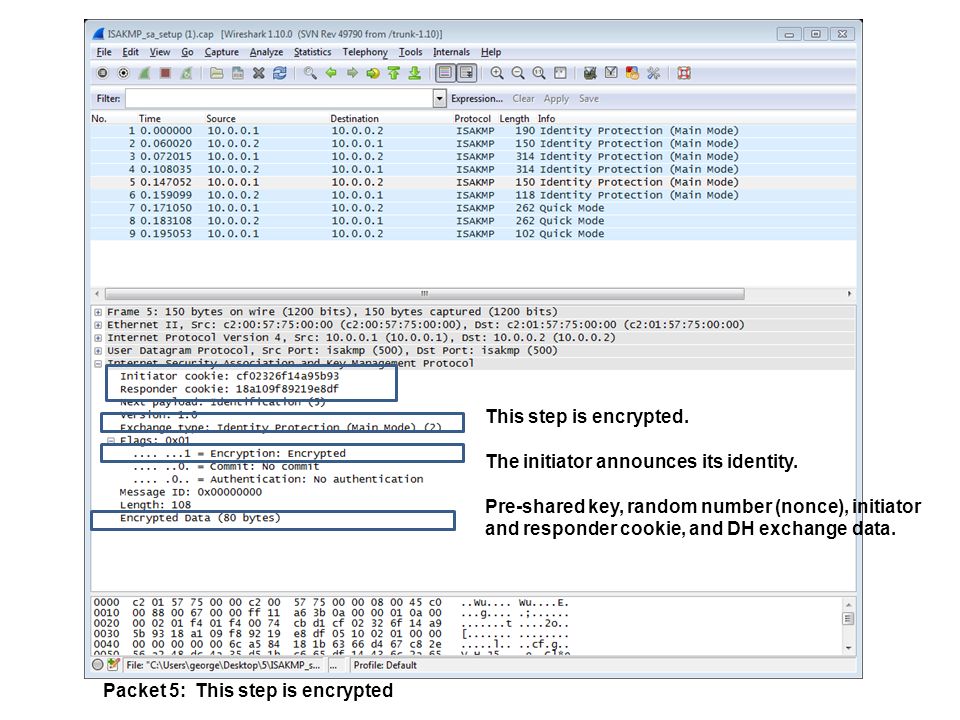Jump to the first packet

(x=394, y=73)
